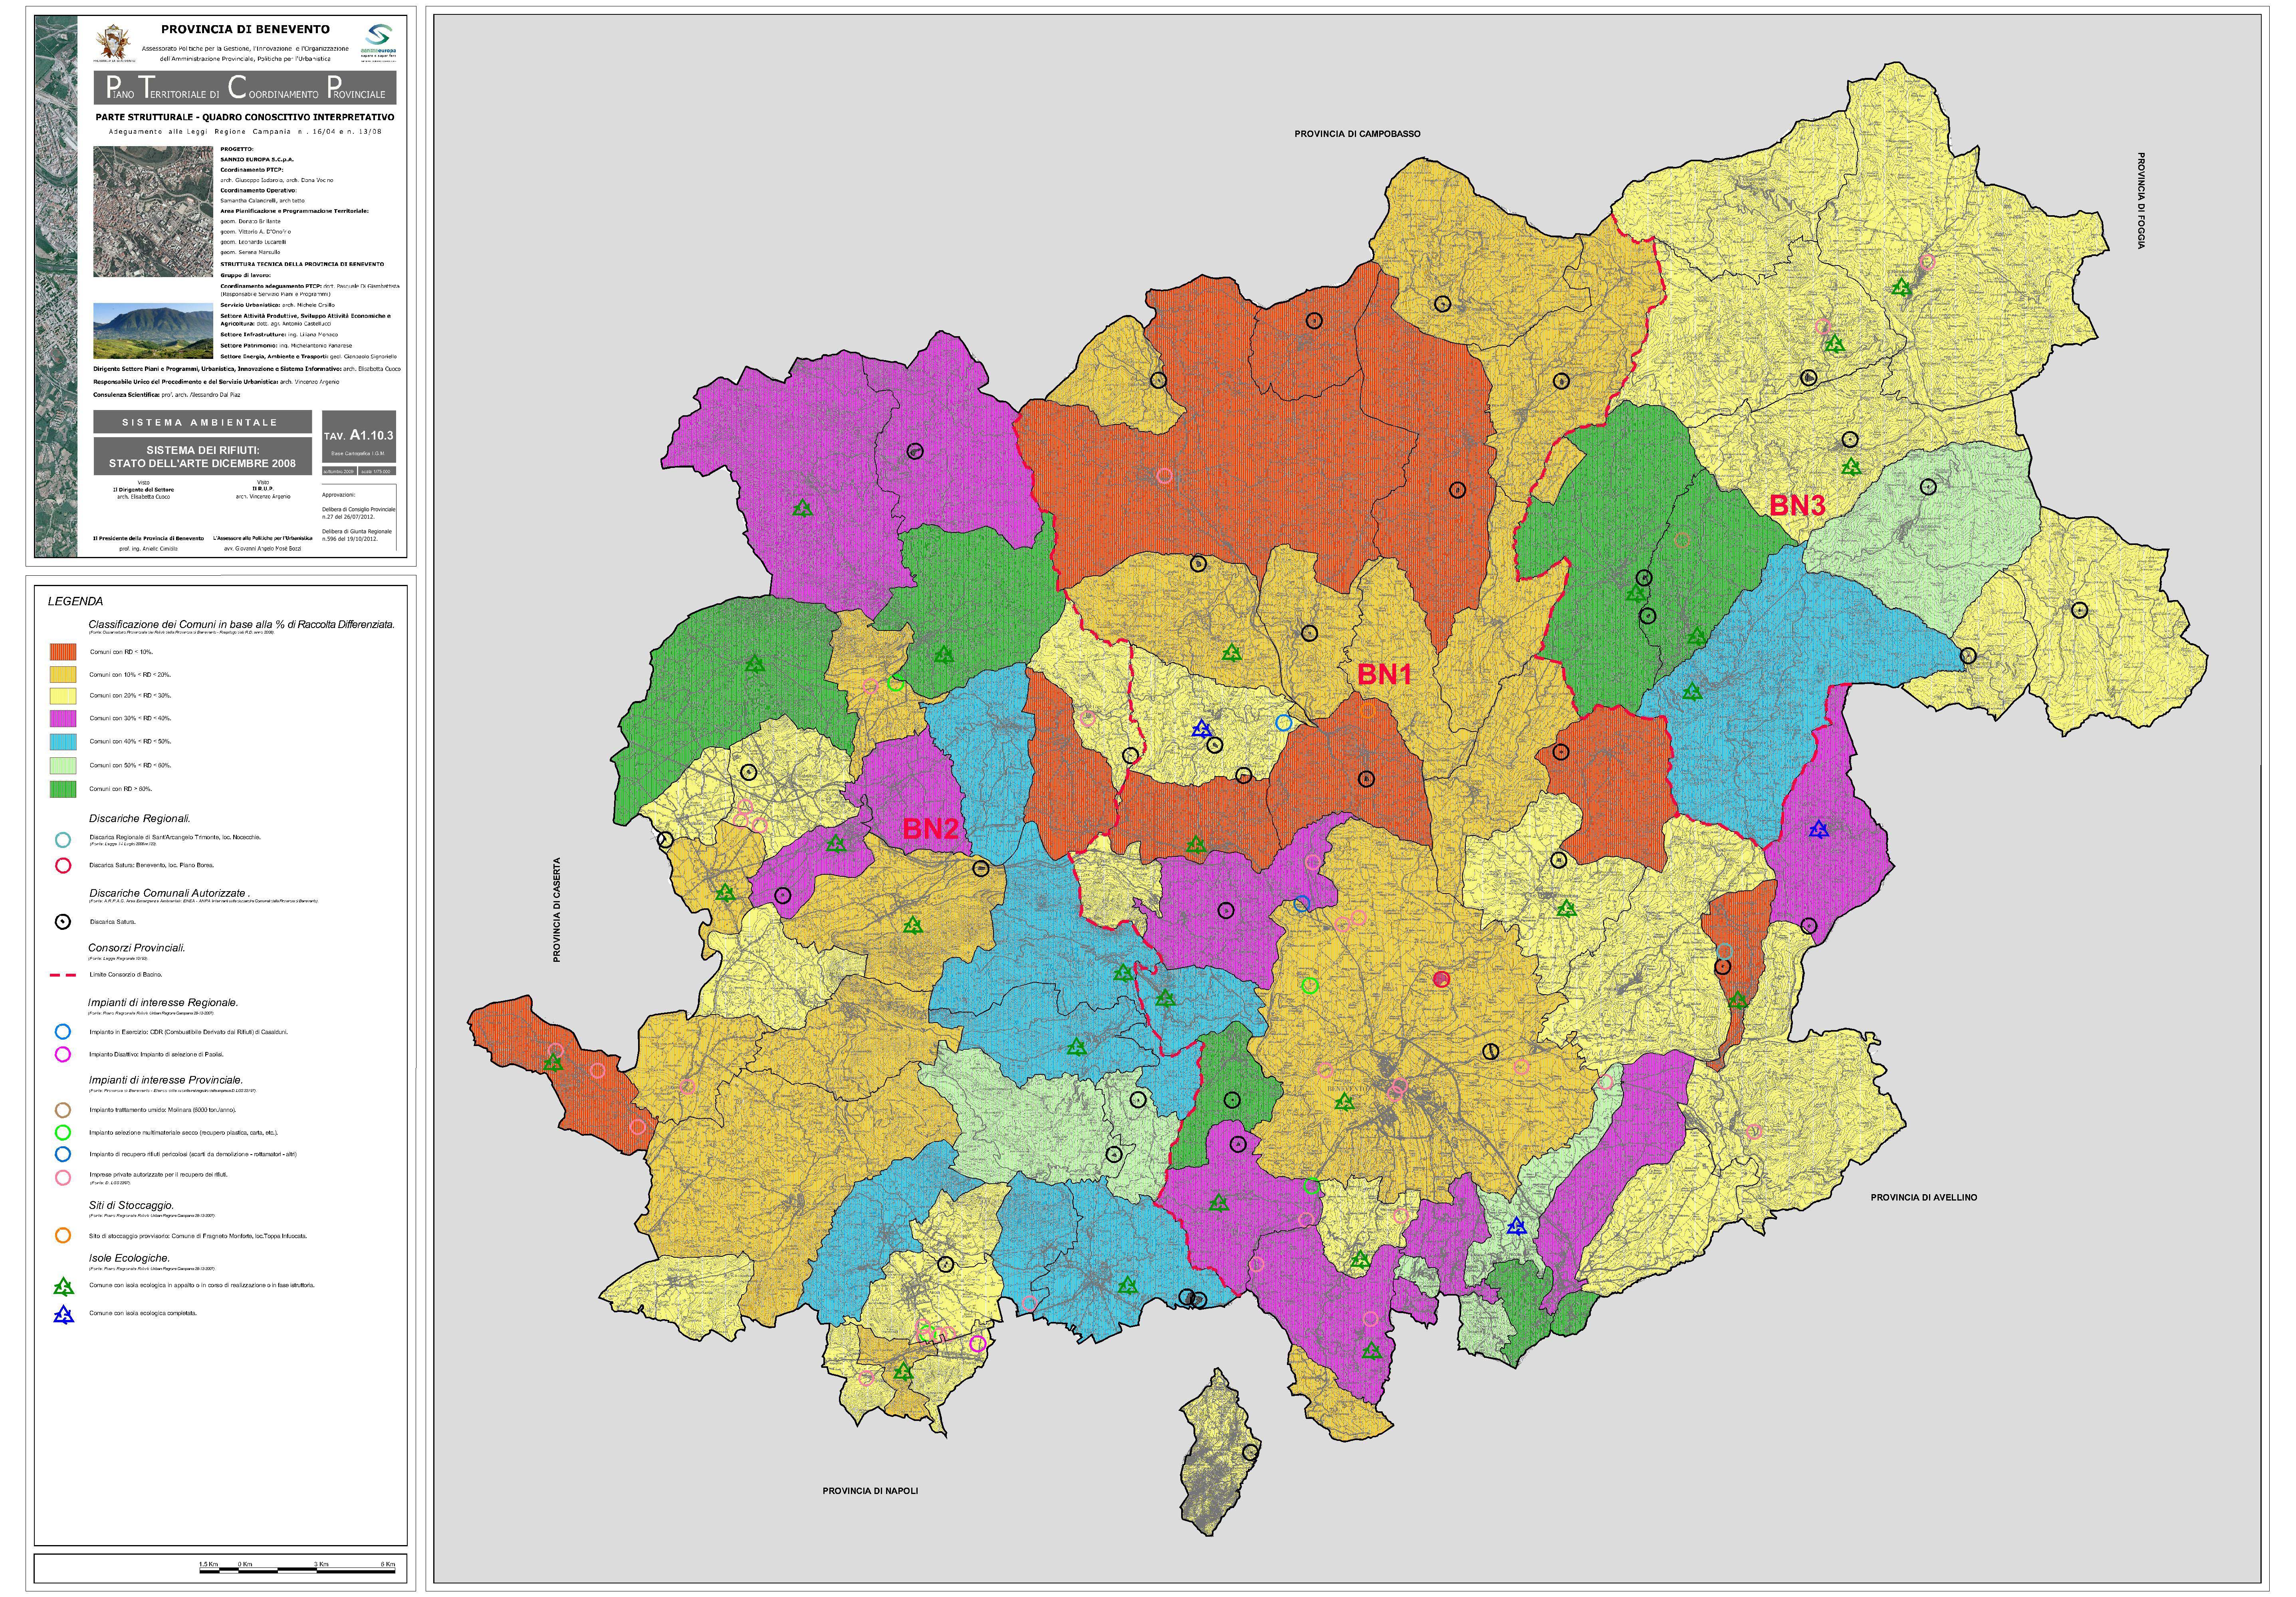Click the PROVINCIA DI BENEVENTO title text
The width and height of the screenshot is (2296, 1597).
(x=245, y=29)
